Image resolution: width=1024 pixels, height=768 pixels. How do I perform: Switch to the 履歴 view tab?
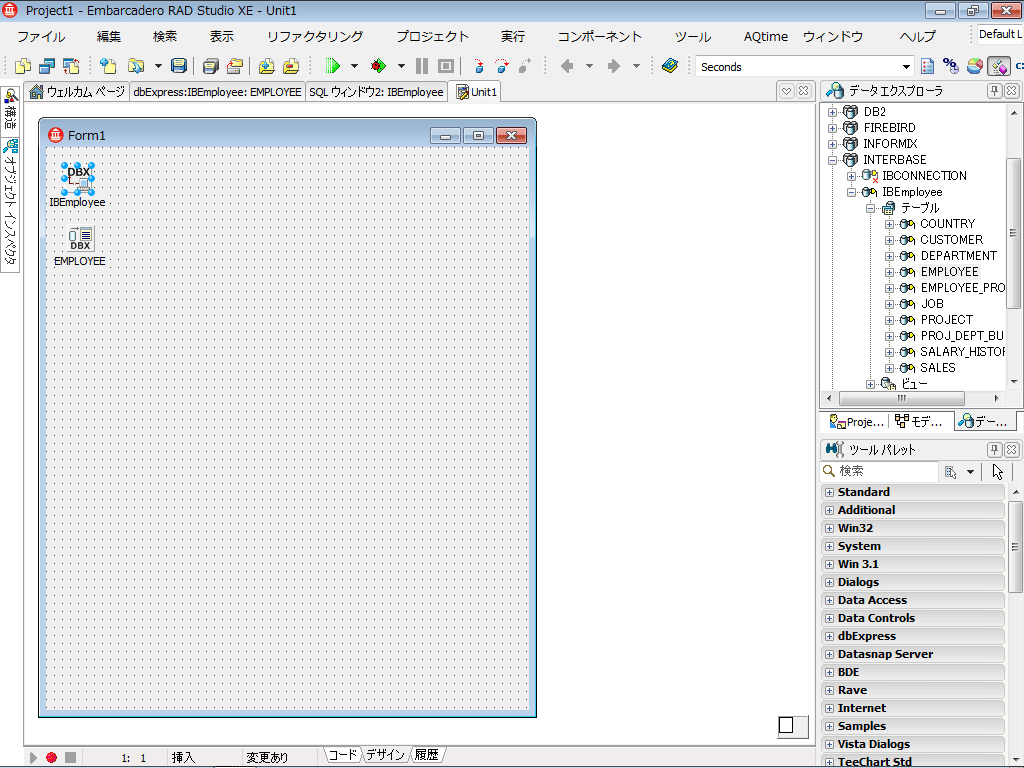(426, 756)
